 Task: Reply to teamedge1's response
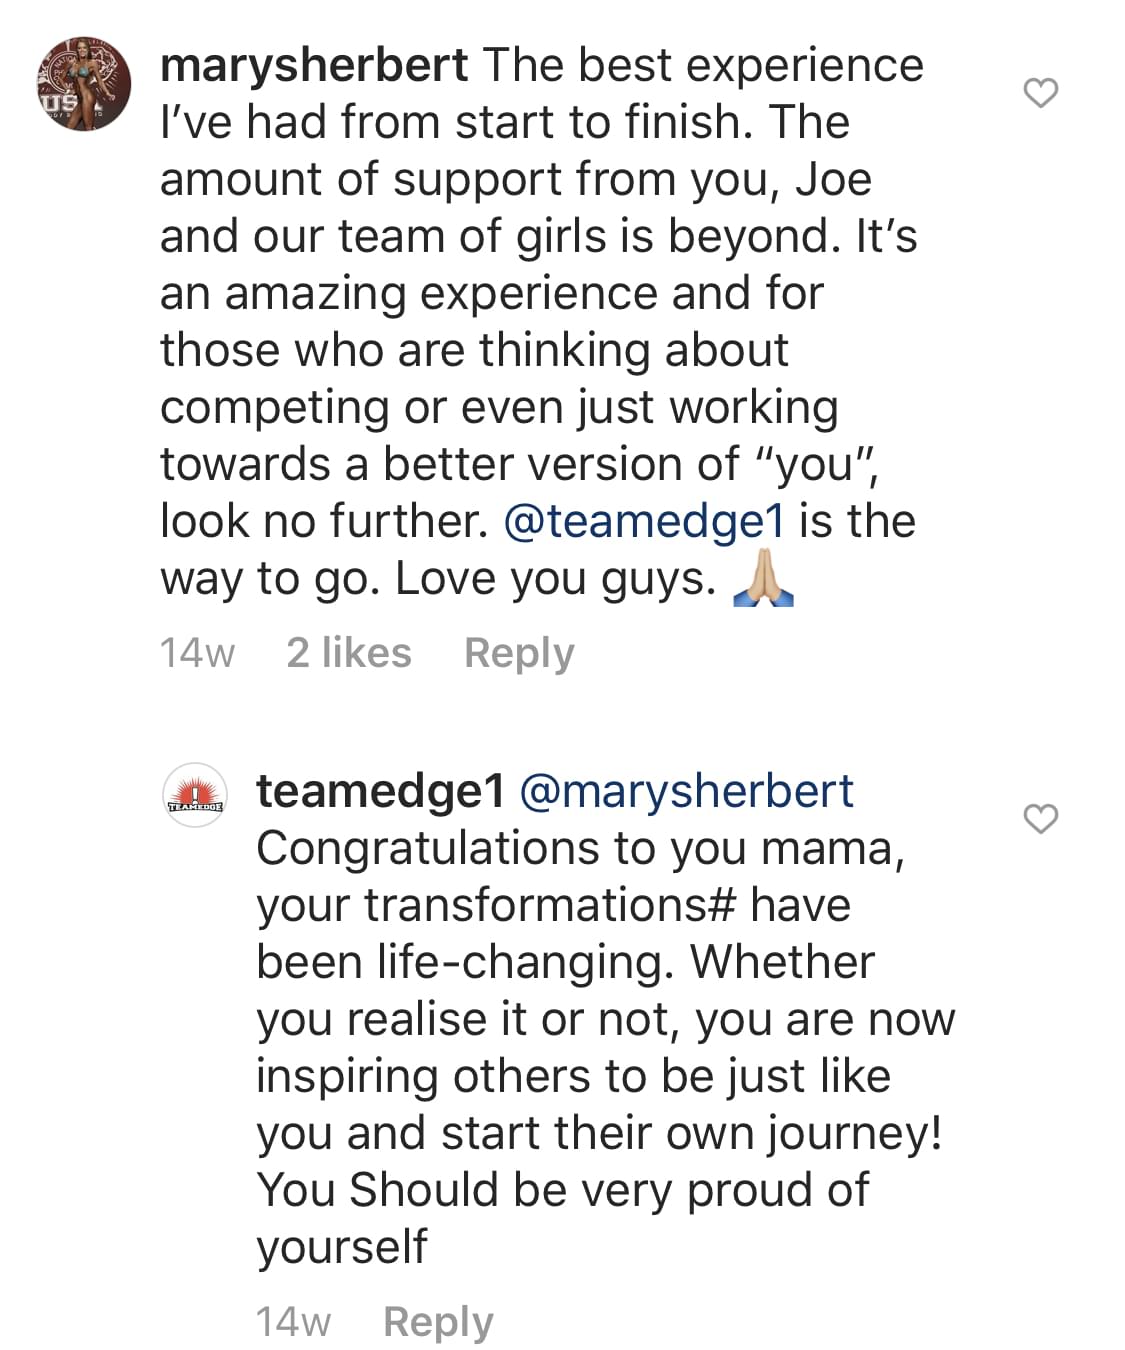pos(438,1322)
